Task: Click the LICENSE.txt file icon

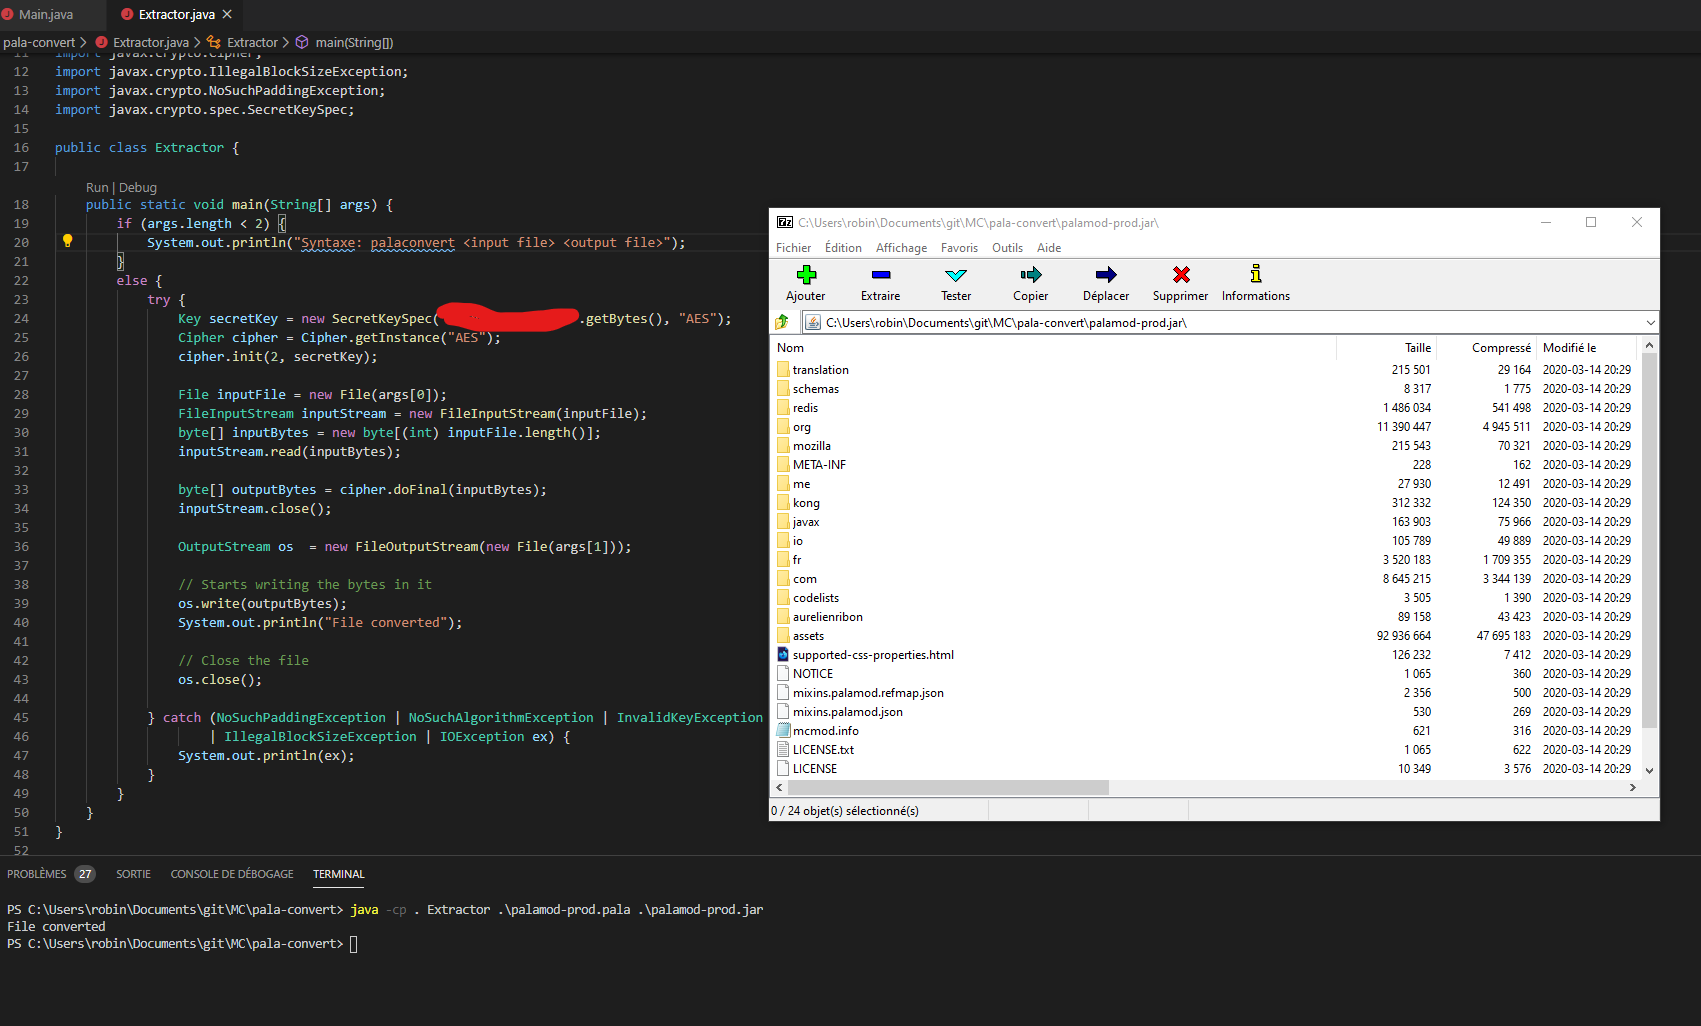Action: 783,749
